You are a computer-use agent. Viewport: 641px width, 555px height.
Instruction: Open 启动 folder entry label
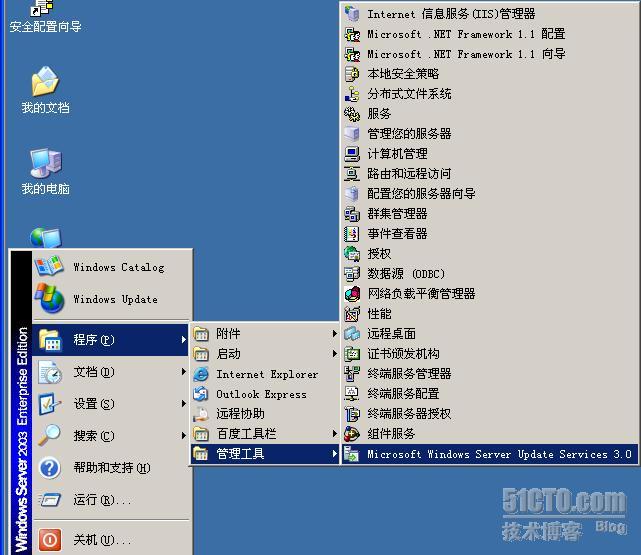coord(229,354)
